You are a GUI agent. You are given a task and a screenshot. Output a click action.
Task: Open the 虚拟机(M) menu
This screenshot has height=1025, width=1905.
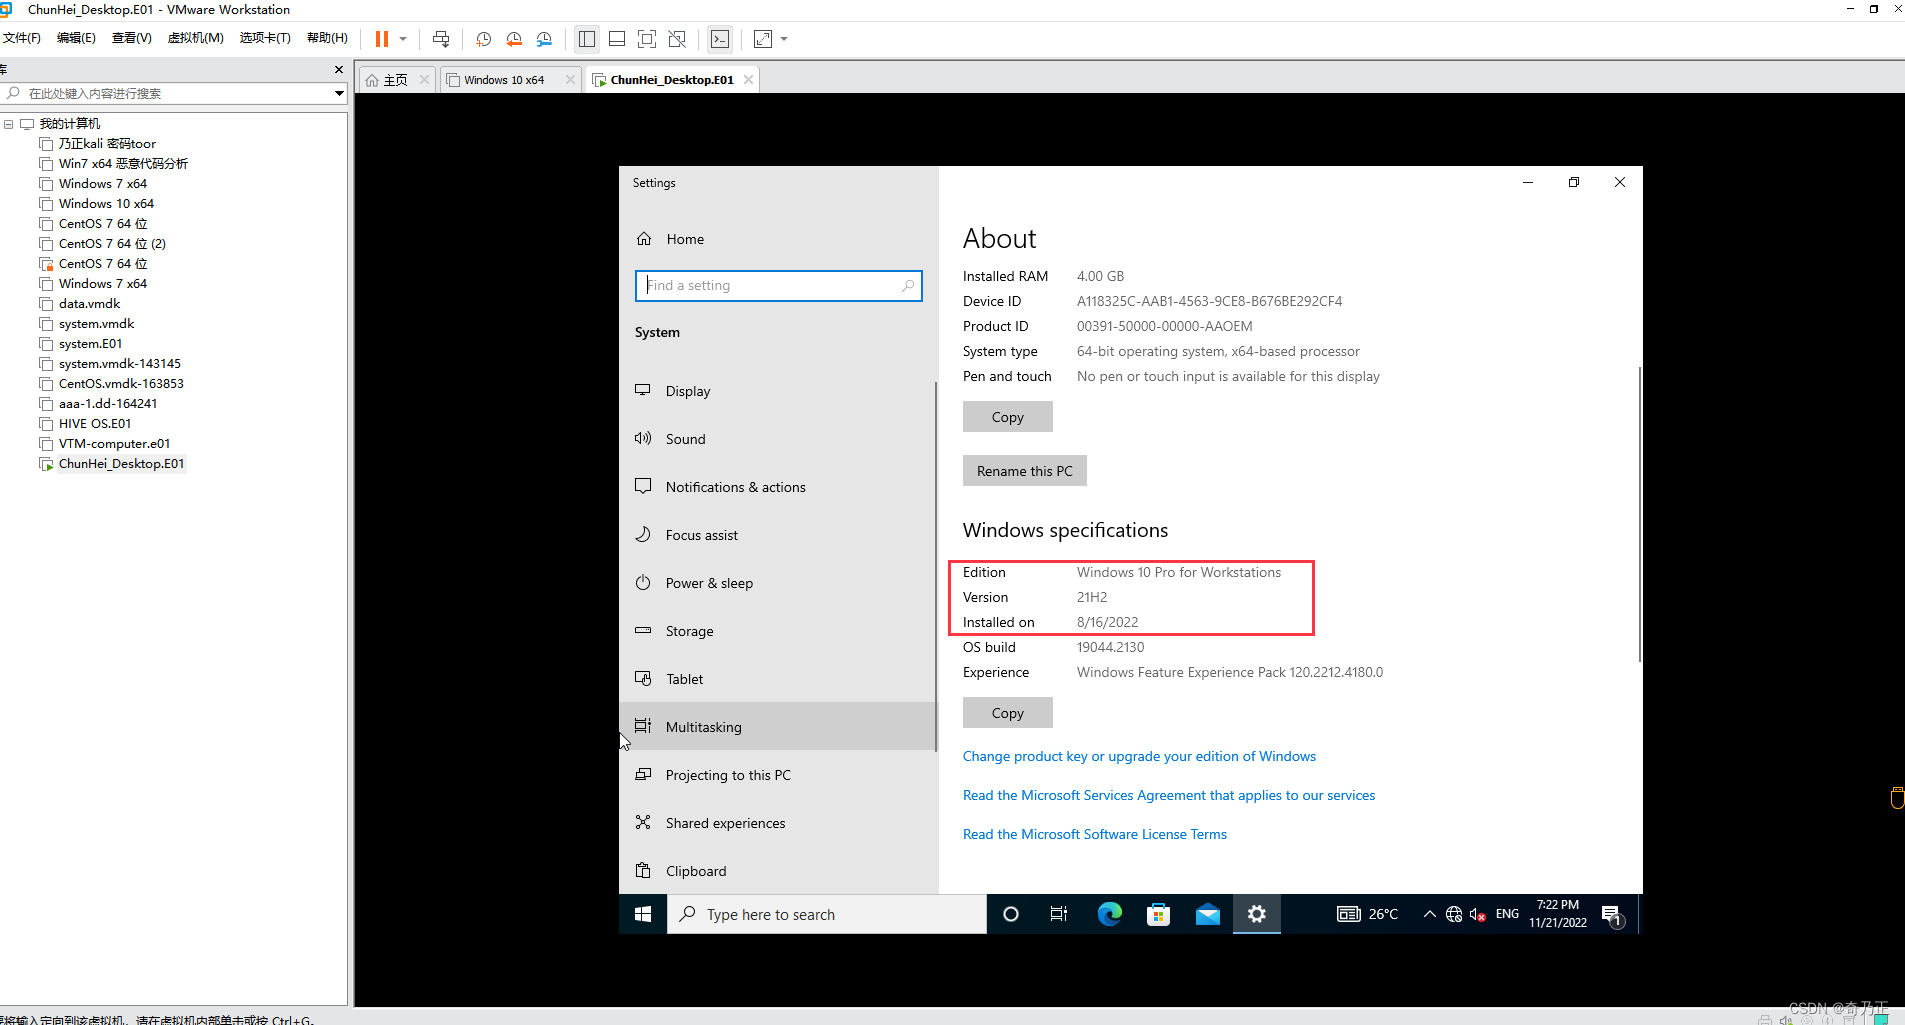[195, 38]
